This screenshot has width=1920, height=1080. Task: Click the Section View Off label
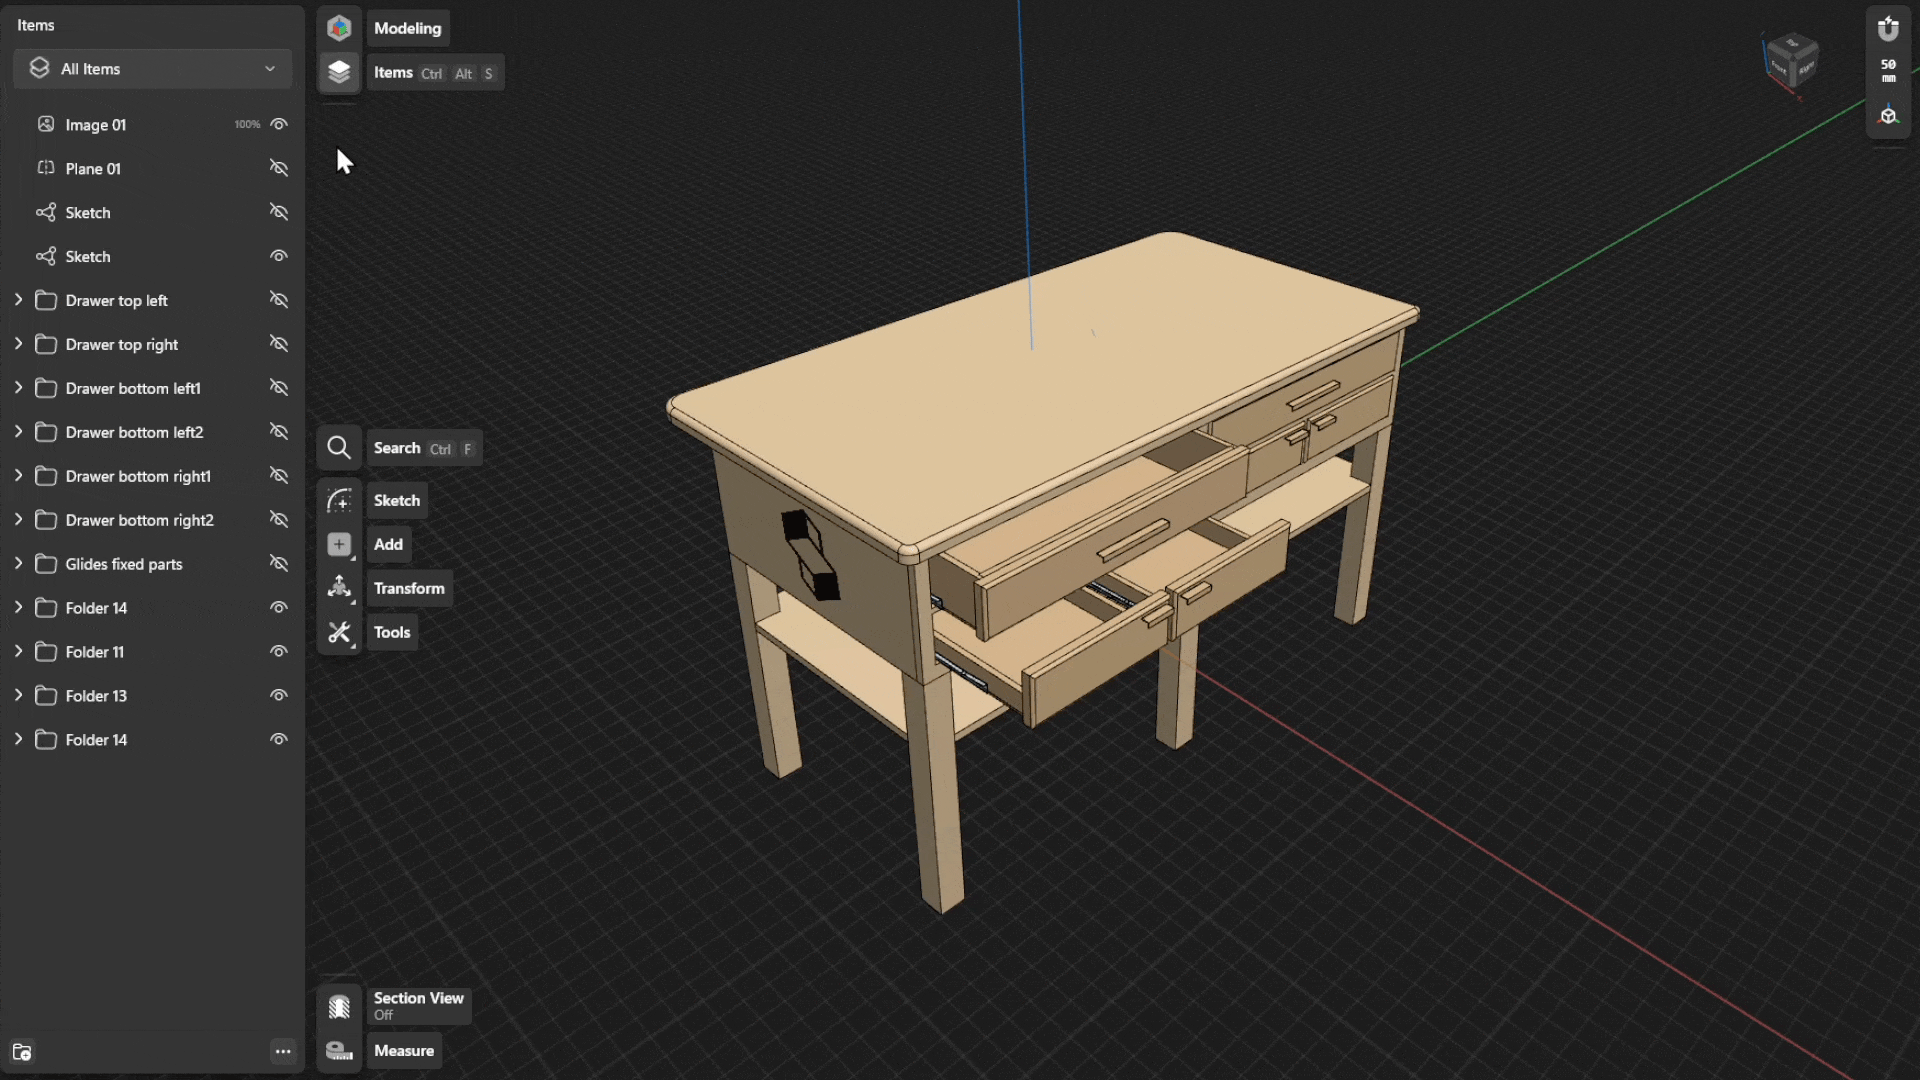[418, 1005]
